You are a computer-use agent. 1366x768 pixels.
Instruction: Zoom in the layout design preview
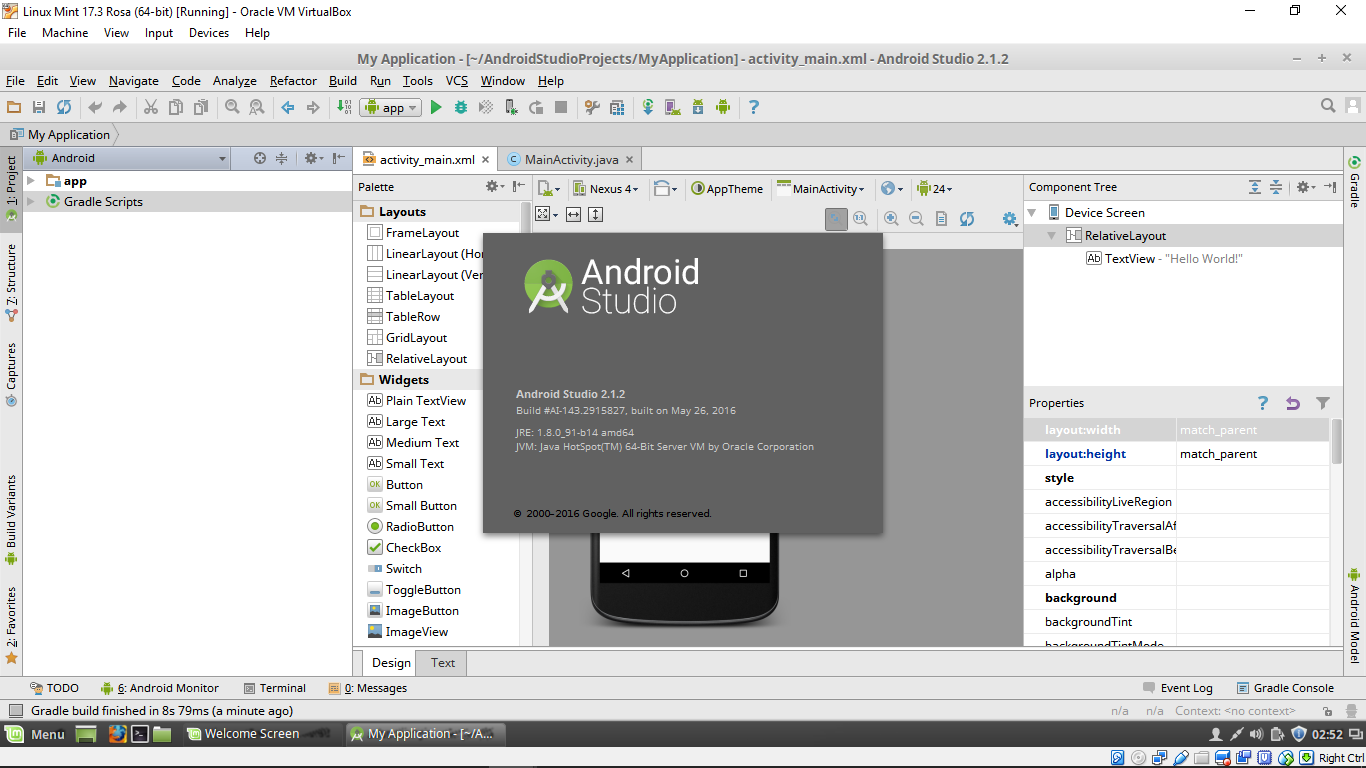tap(891, 219)
